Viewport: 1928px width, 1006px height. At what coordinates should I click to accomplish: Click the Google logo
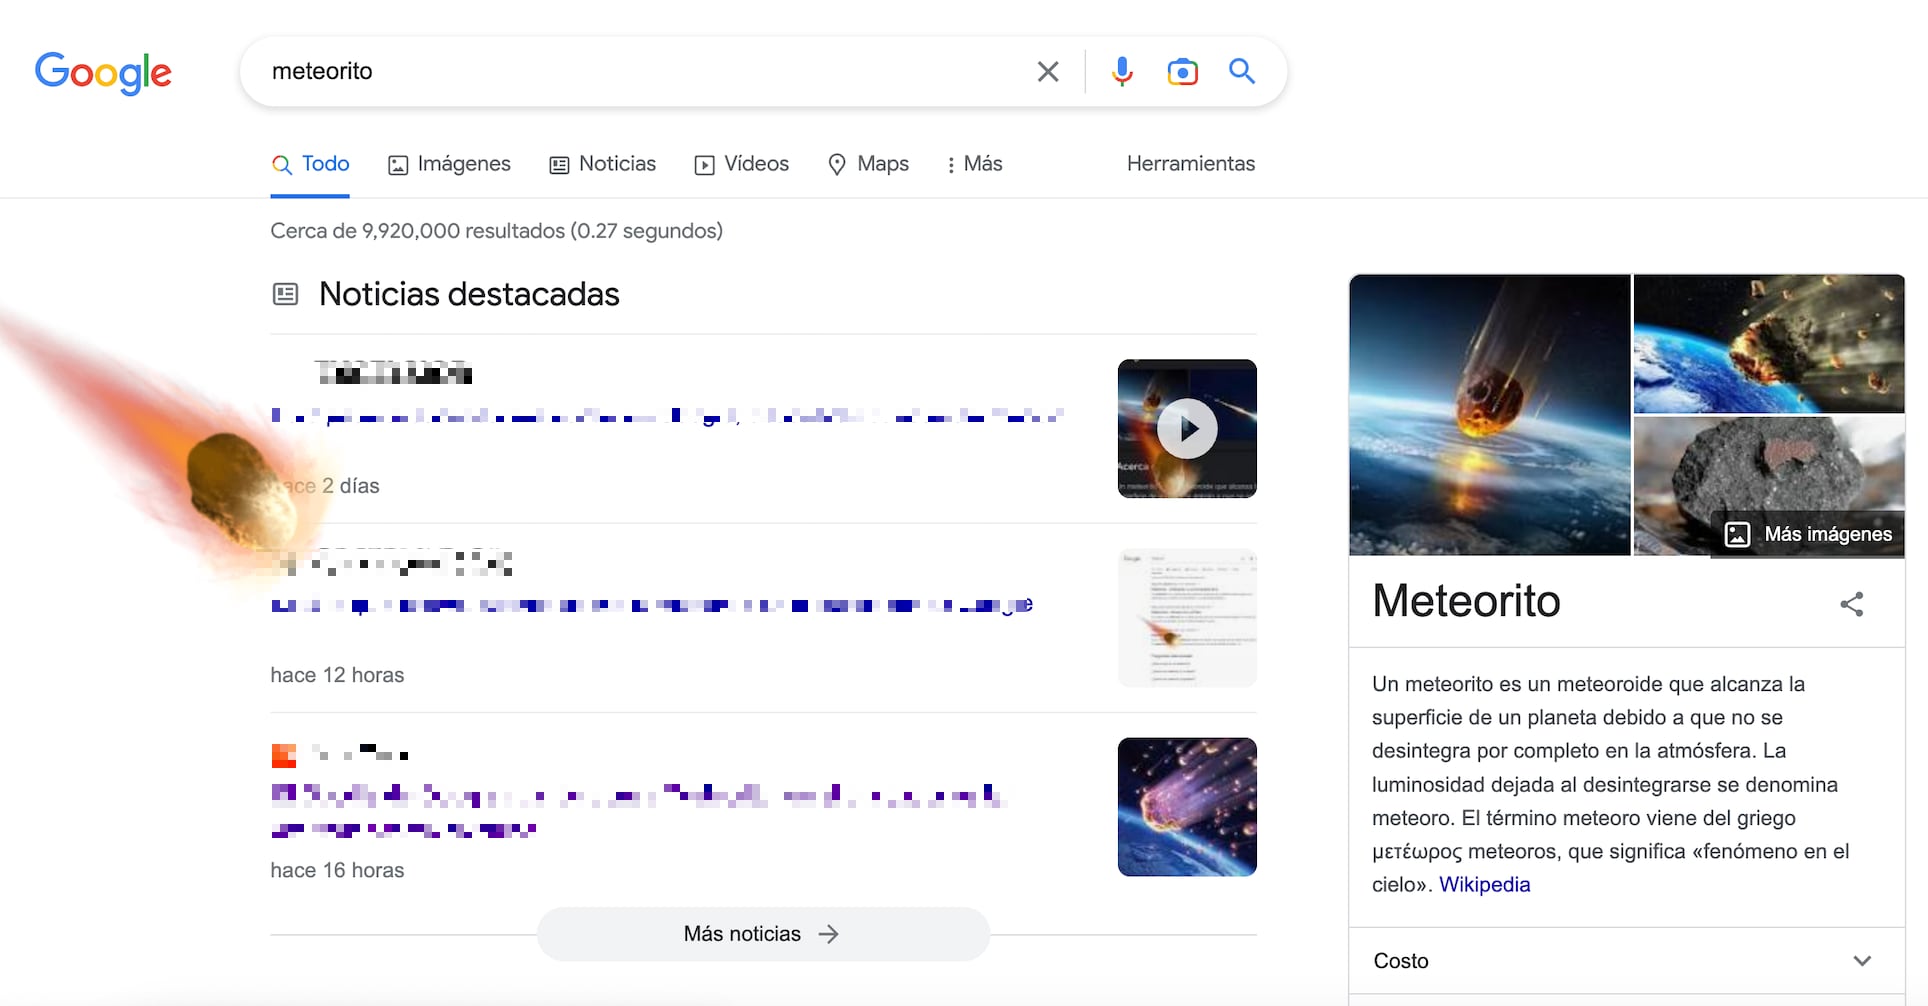103,72
